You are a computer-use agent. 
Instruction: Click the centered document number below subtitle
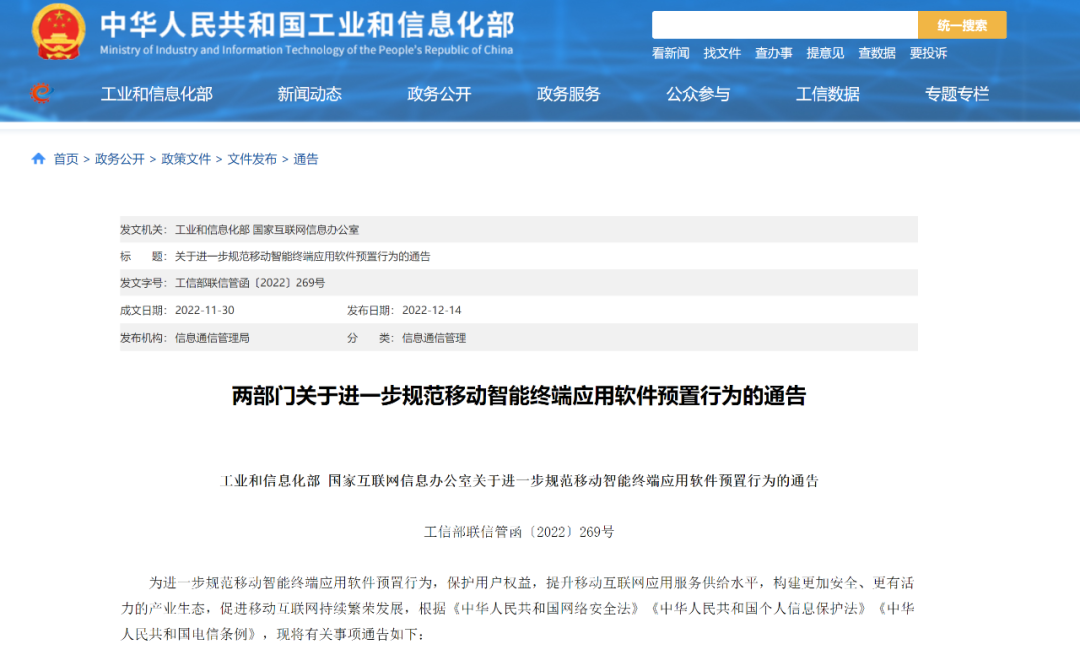(x=519, y=532)
